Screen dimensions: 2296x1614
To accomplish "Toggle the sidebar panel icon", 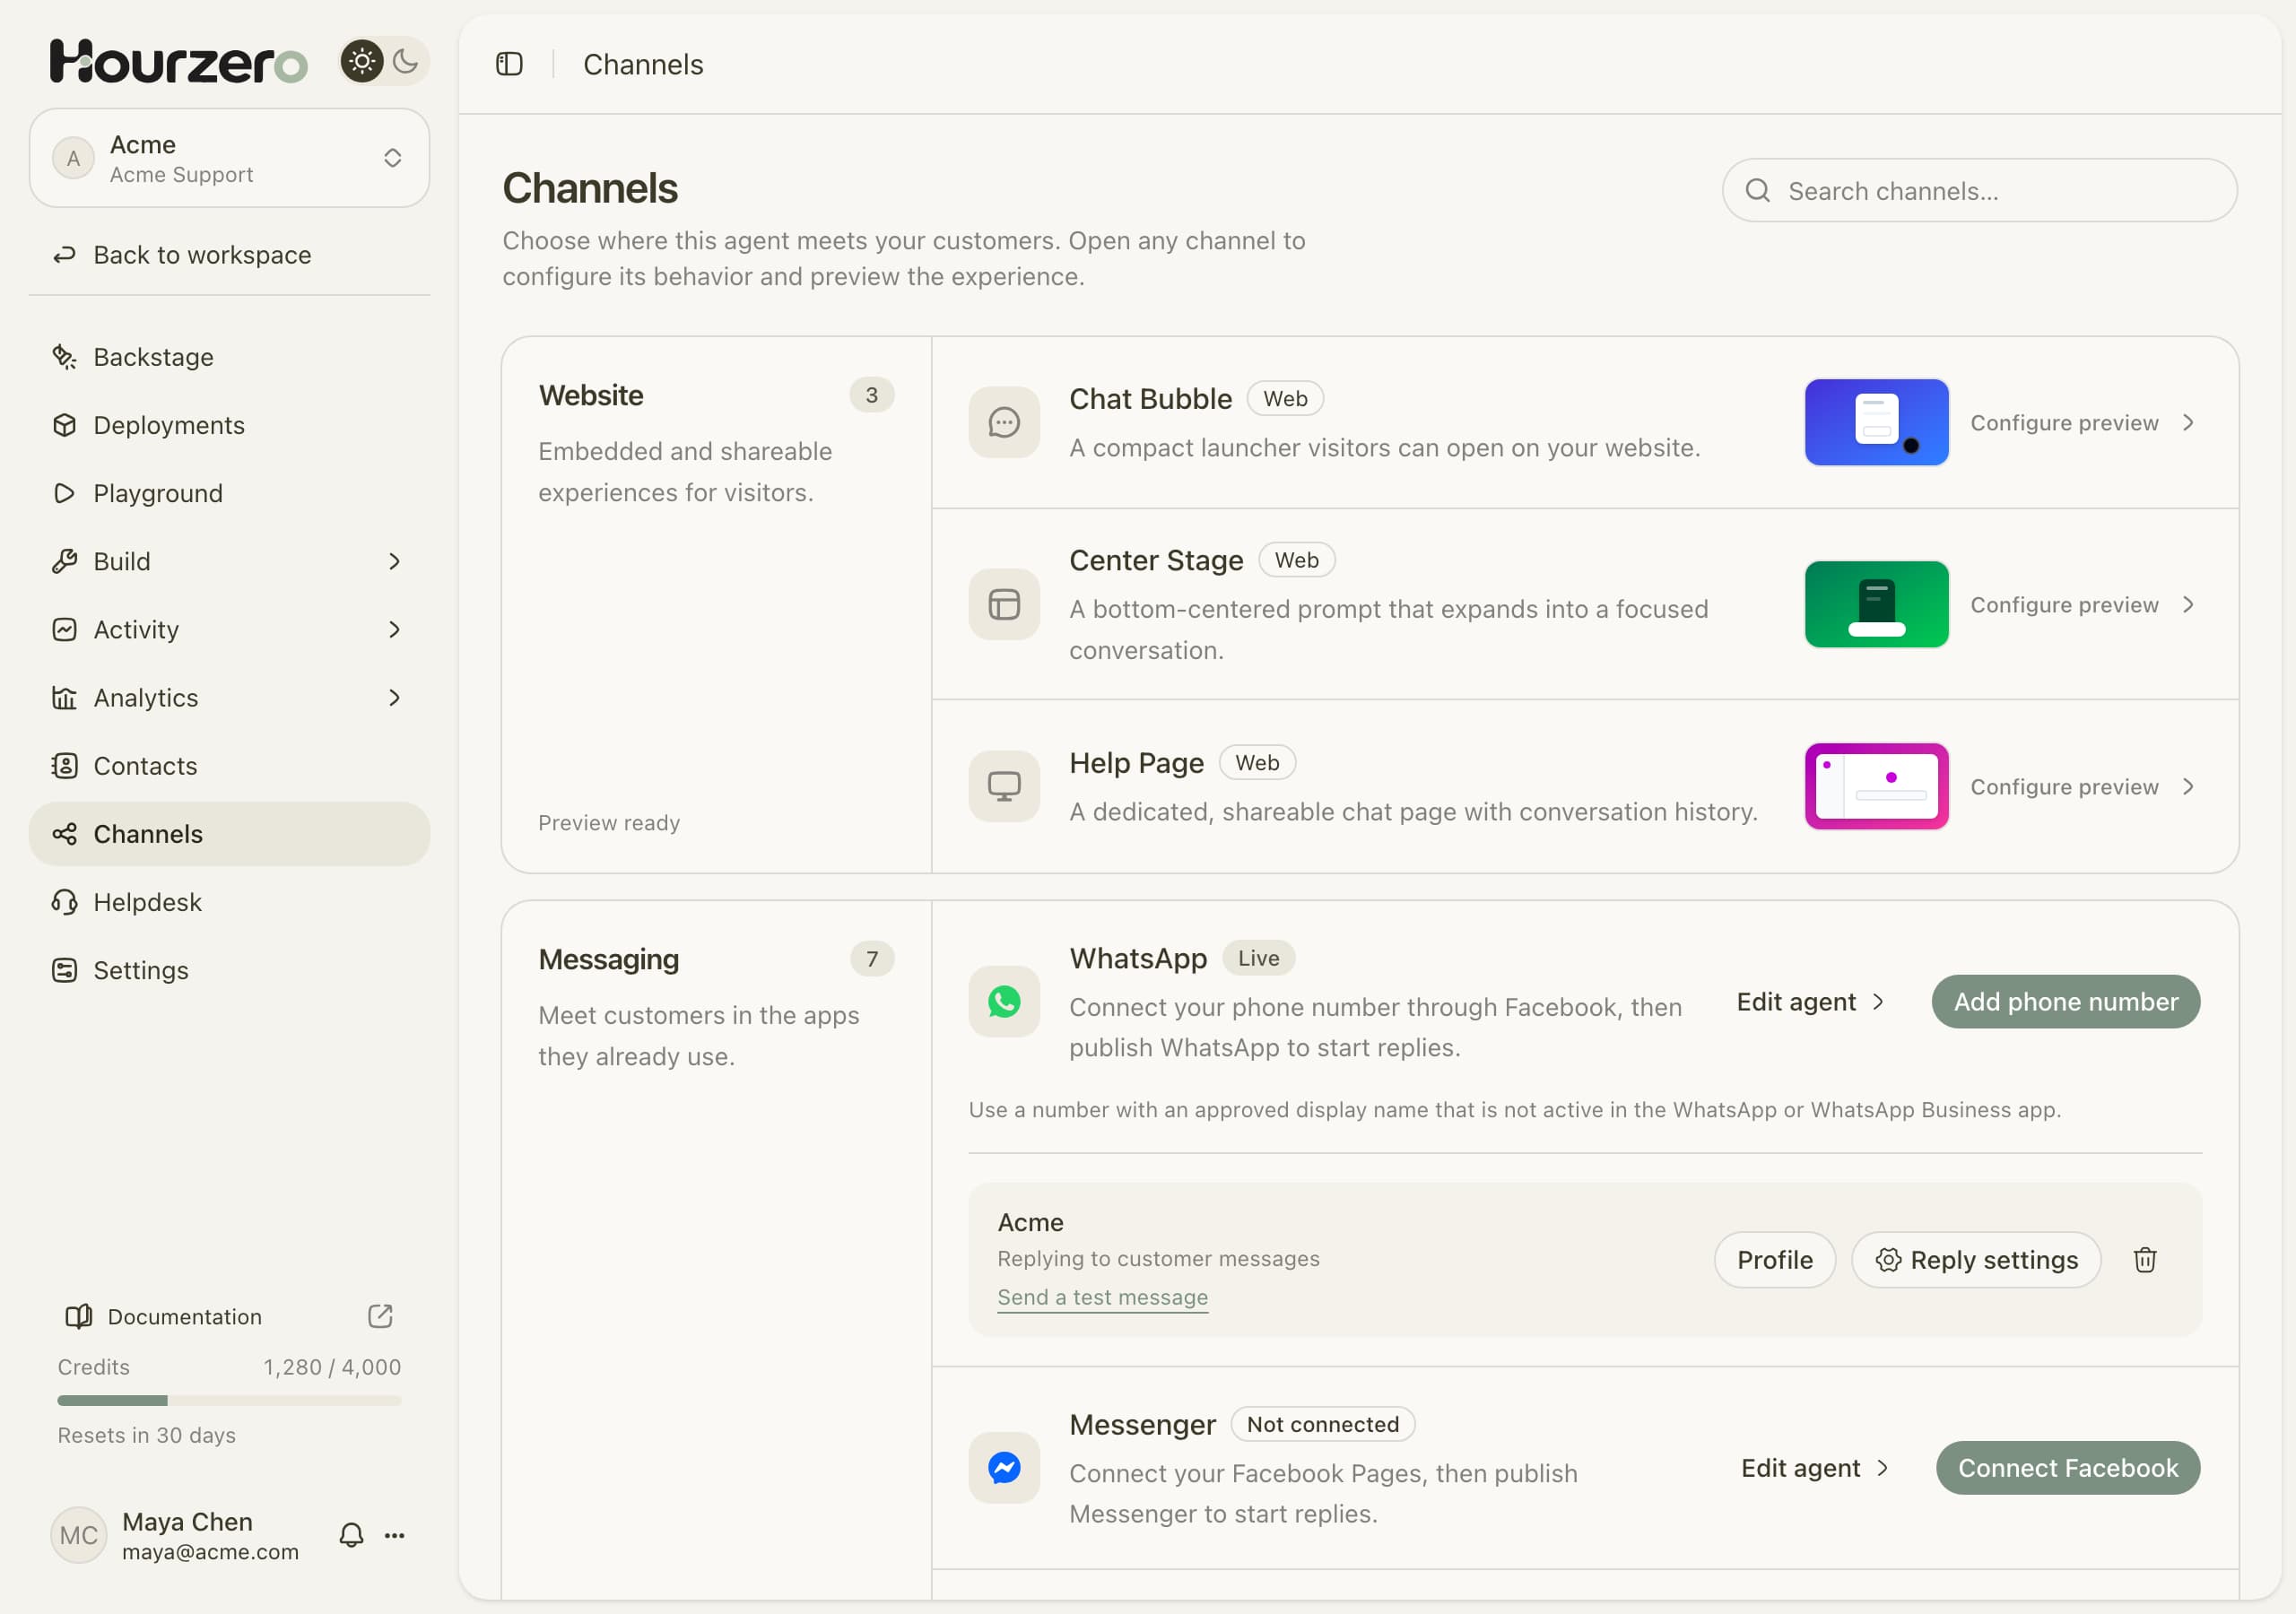I will pyautogui.click(x=509, y=64).
